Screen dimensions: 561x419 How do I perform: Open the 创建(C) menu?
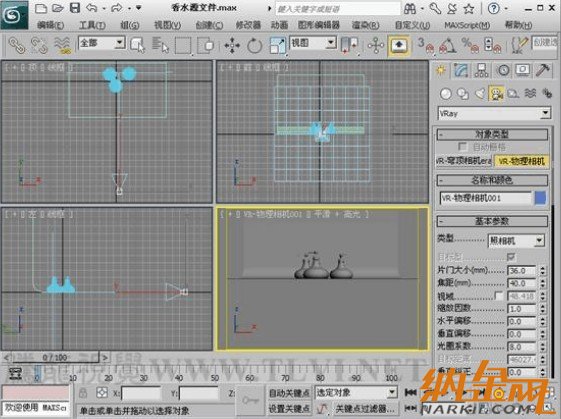click(209, 25)
